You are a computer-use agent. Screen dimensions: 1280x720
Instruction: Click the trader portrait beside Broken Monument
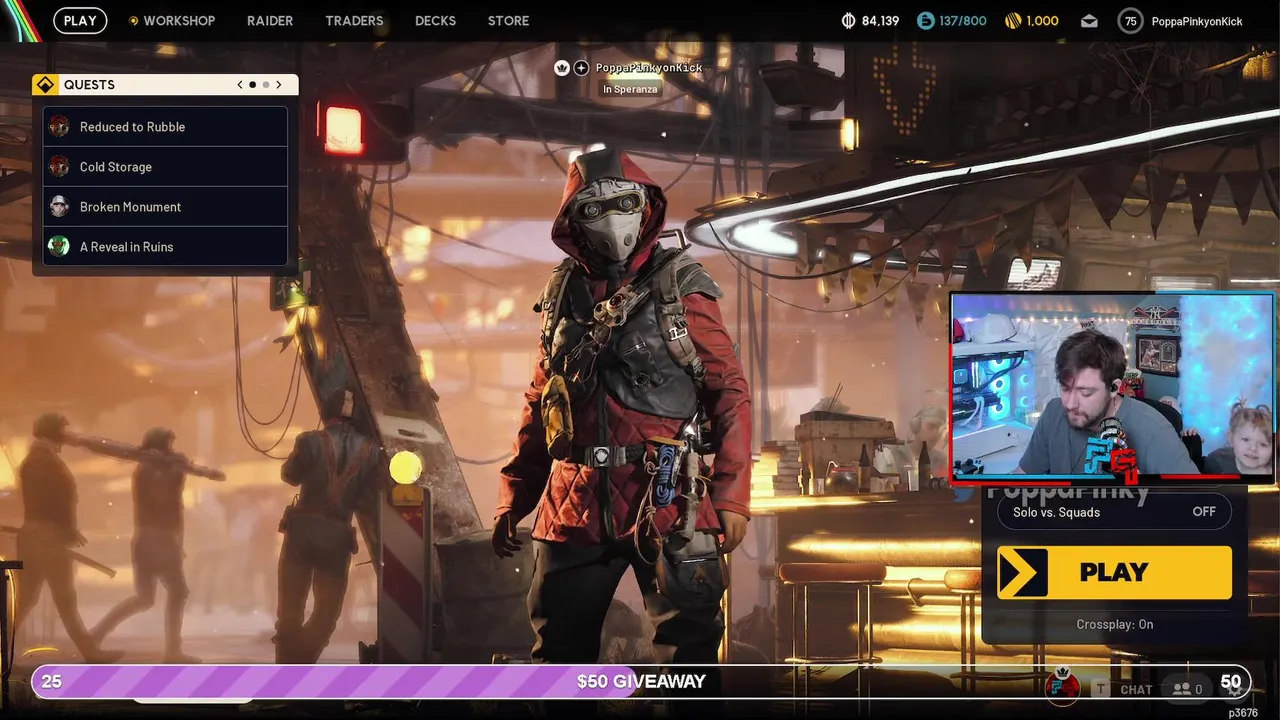pos(59,206)
